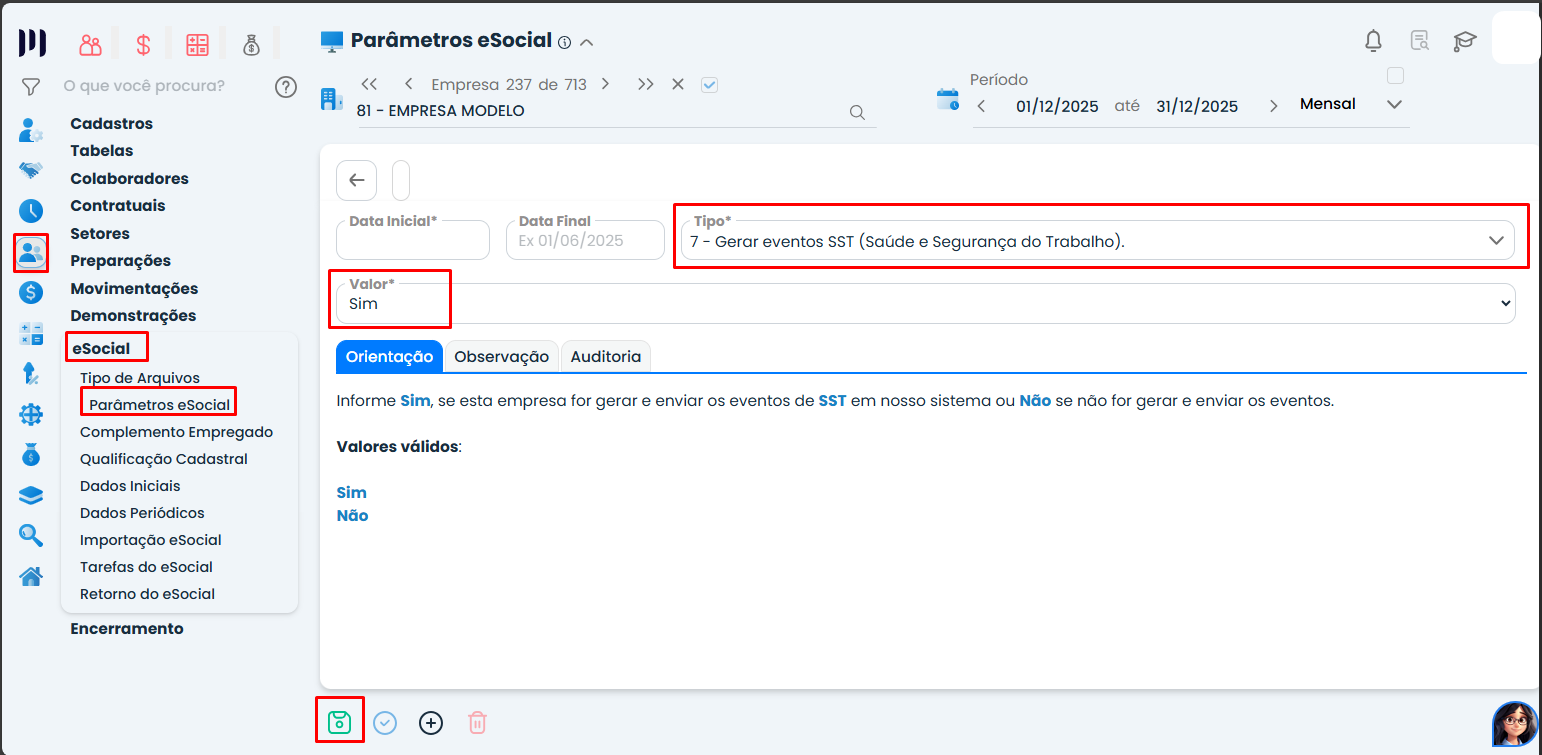
Task: Click the app logo in the top-left corner
Action: [x=32, y=43]
